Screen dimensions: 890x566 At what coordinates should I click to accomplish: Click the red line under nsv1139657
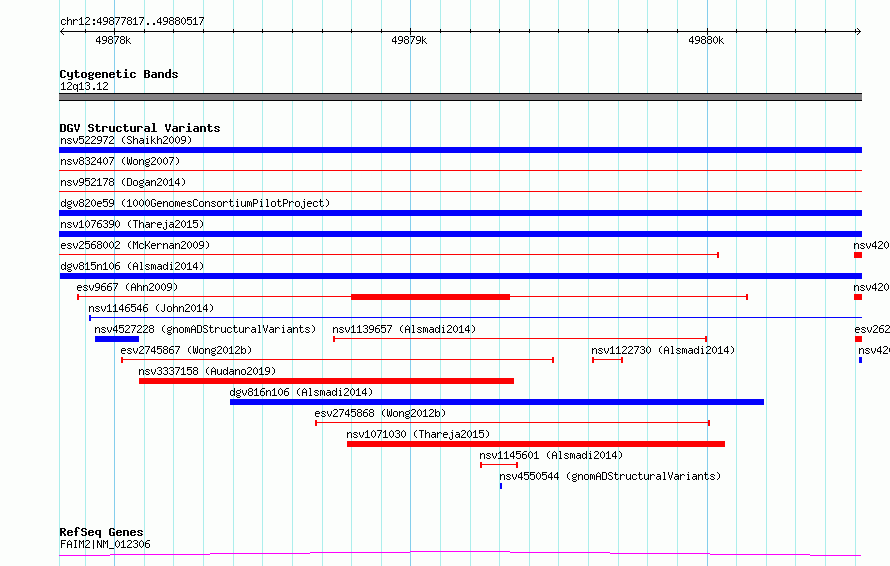(520, 339)
